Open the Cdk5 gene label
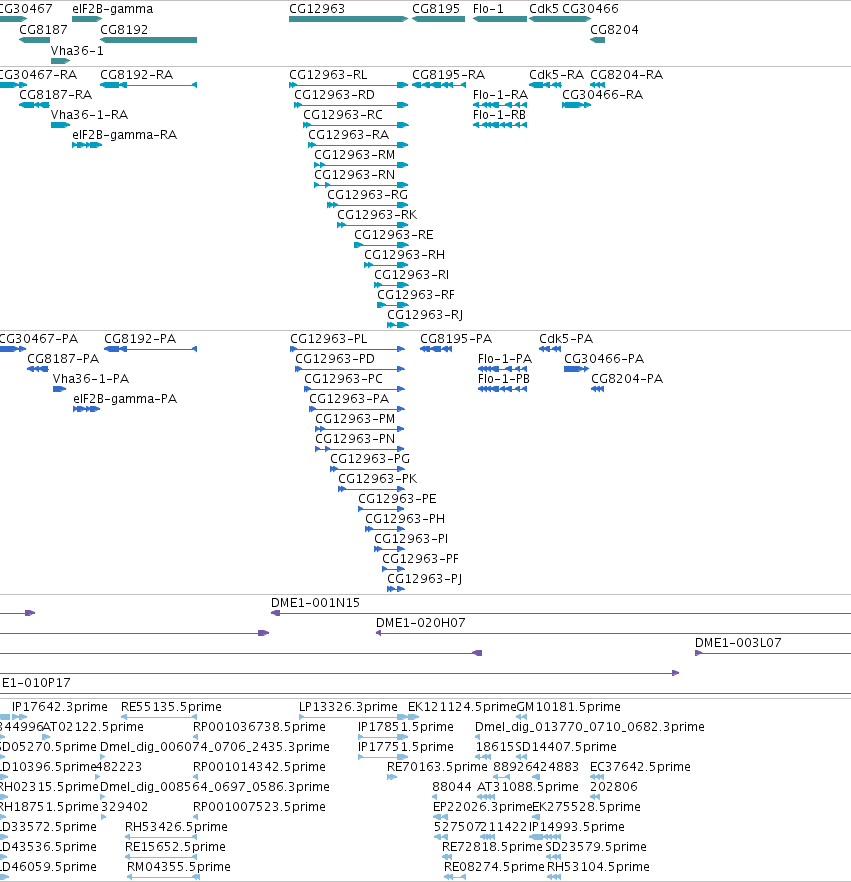Viewport: 851px width, 882px height. [544, 9]
